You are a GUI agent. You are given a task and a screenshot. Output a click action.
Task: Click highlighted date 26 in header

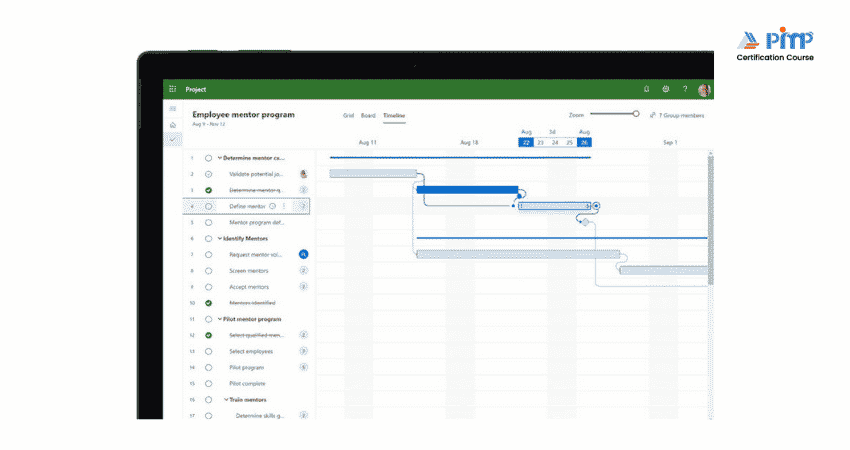[584, 143]
